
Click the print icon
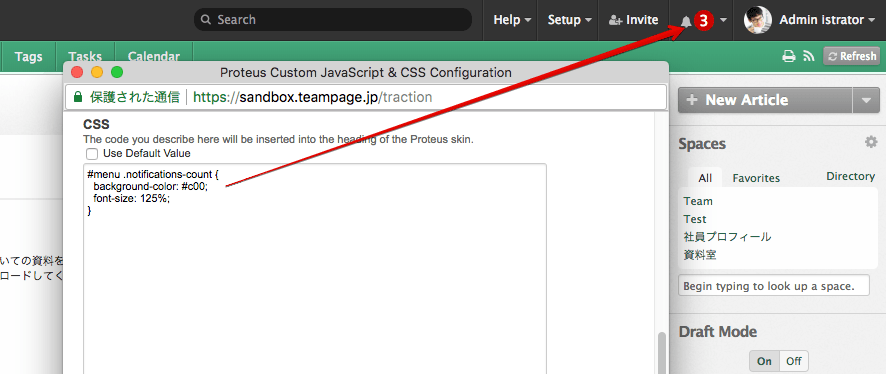tap(789, 56)
